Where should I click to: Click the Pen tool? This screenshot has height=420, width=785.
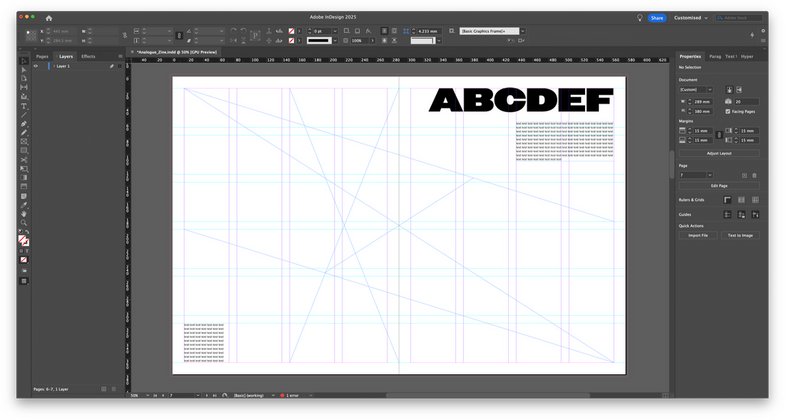pos(24,124)
